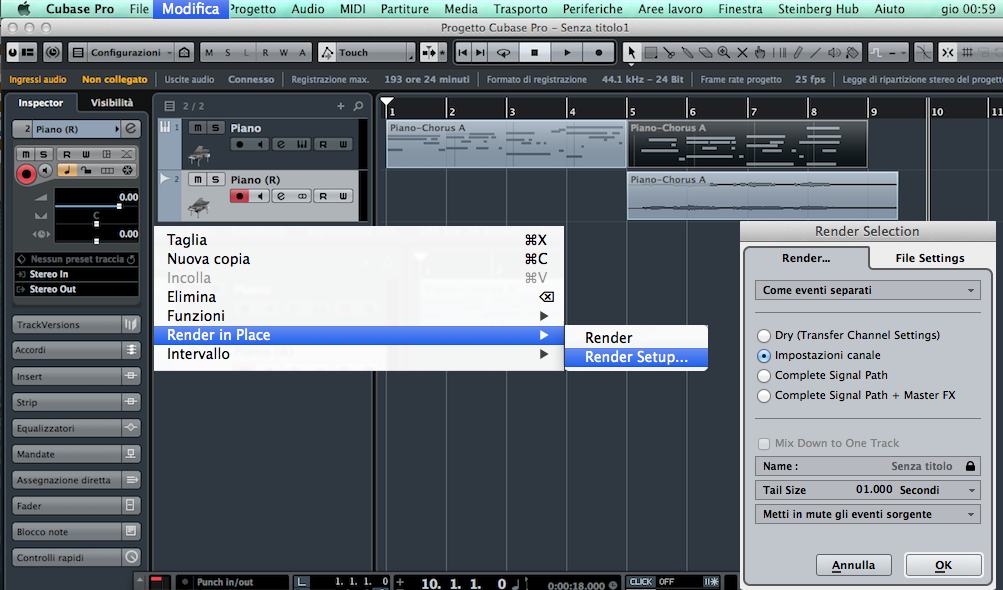Screen dimensions: 1003x590
Task: Start playback with the Play button
Action: [567, 52]
